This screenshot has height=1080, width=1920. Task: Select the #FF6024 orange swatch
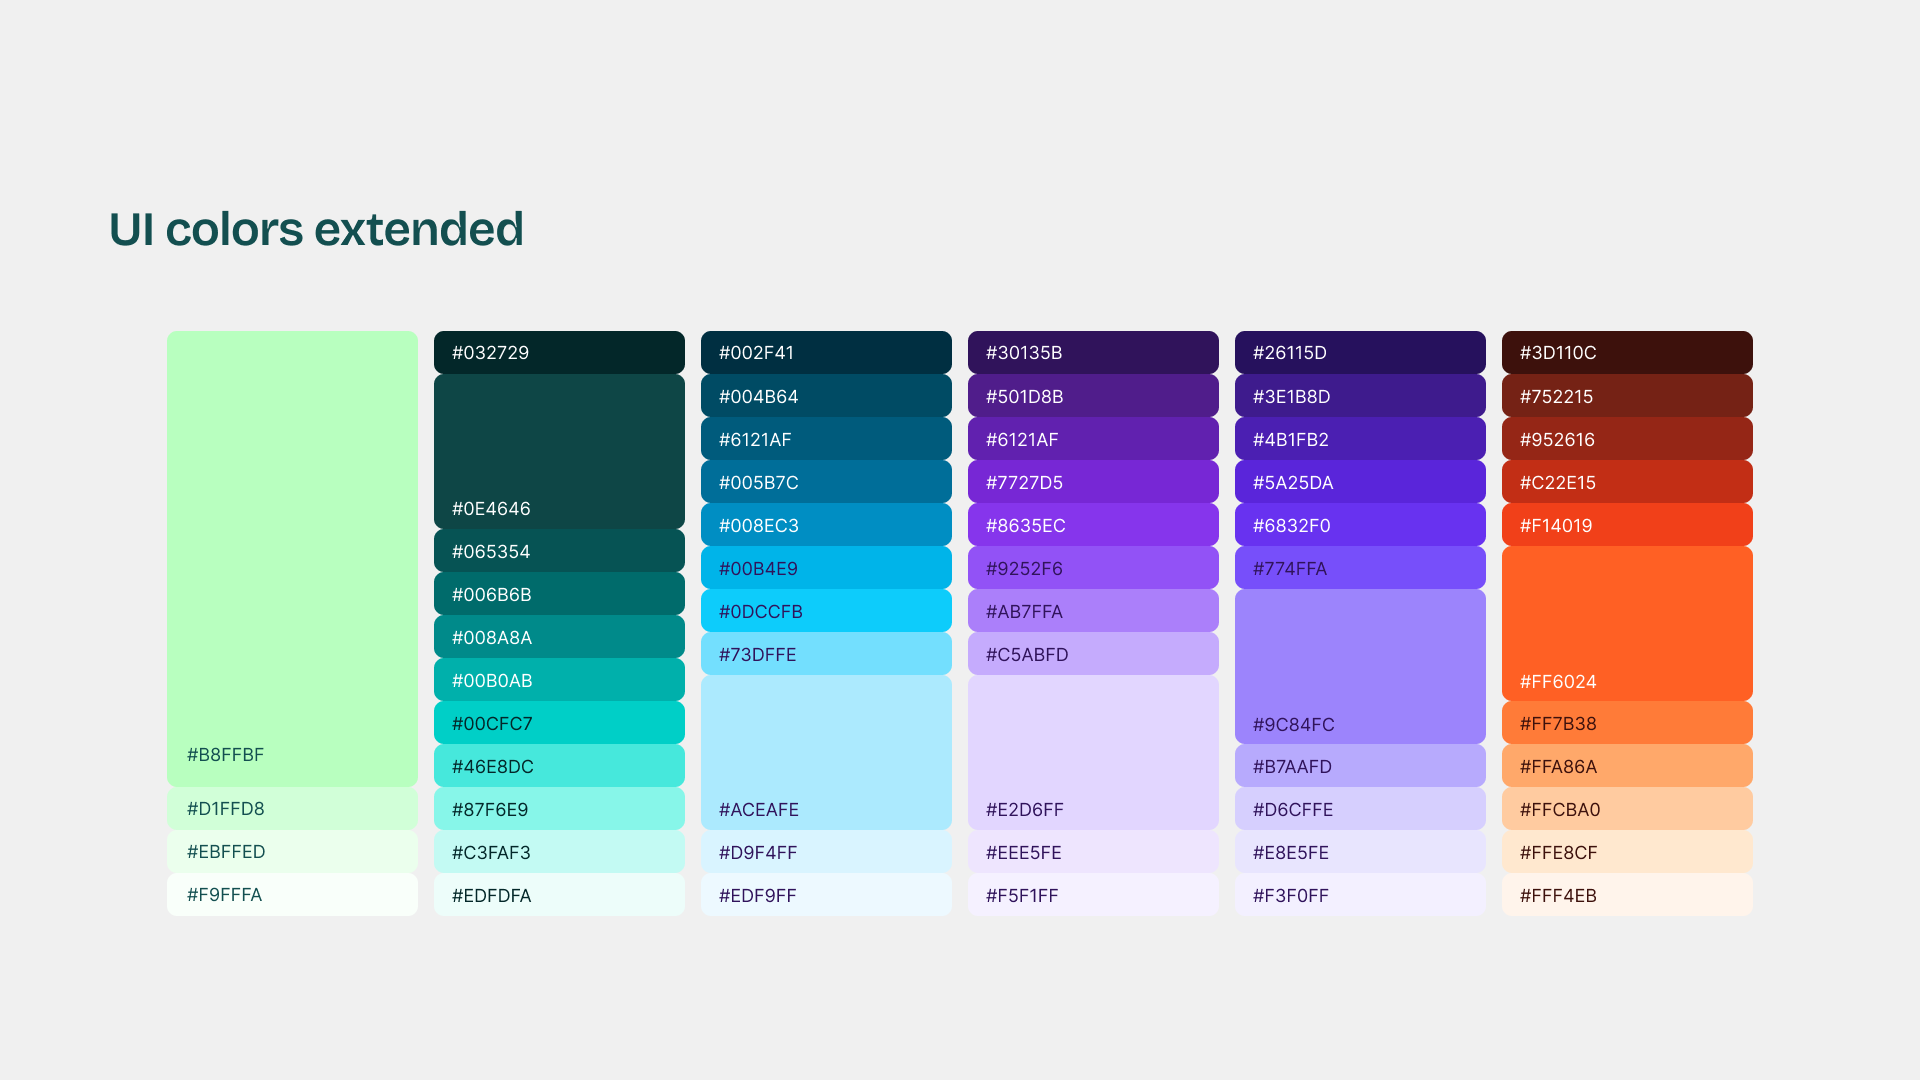(1627, 623)
